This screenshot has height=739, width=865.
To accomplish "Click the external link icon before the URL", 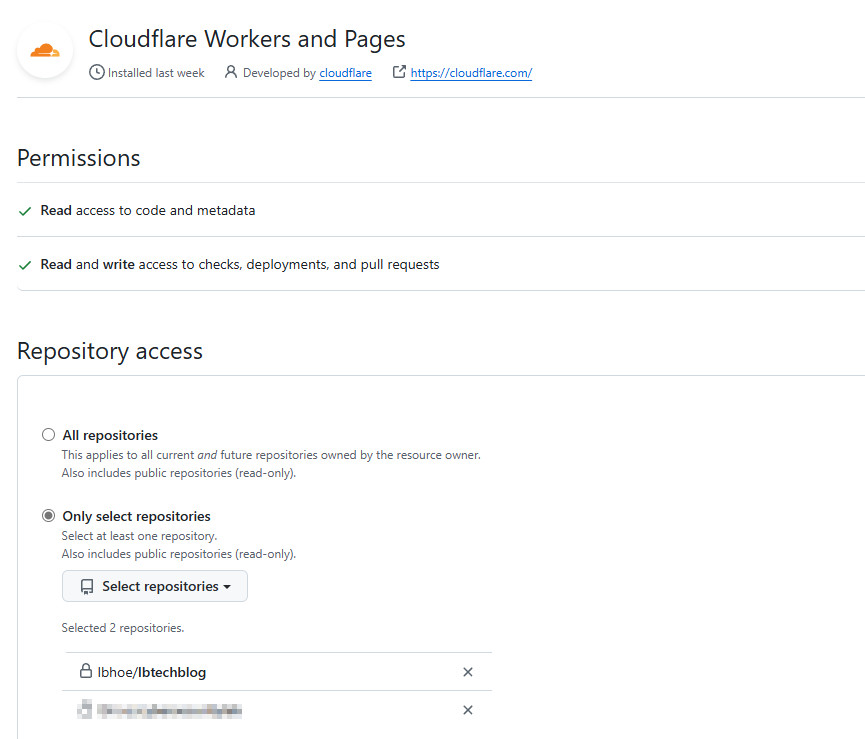I will coord(399,73).
